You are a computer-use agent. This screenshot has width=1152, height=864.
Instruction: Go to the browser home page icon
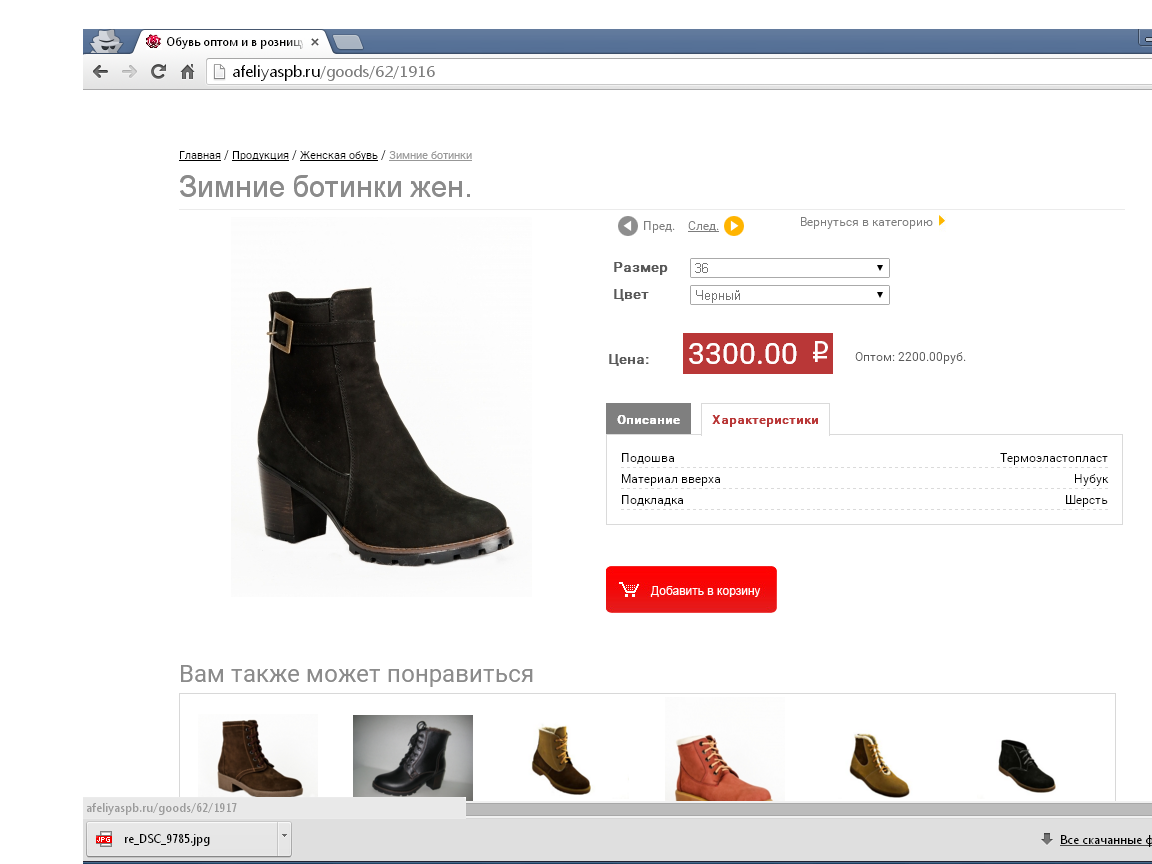pos(187,71)
